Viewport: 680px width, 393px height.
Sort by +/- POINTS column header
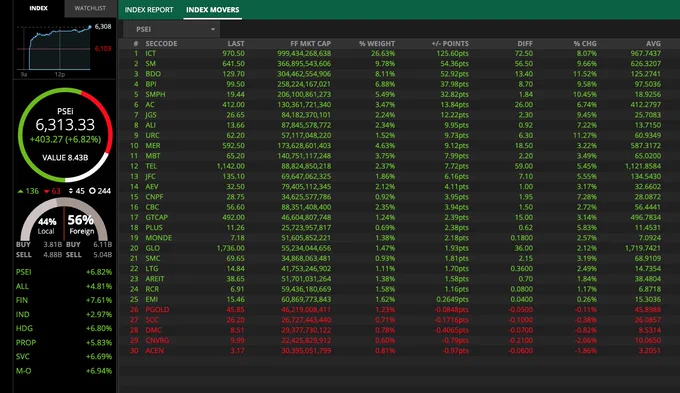pos(450,44)
